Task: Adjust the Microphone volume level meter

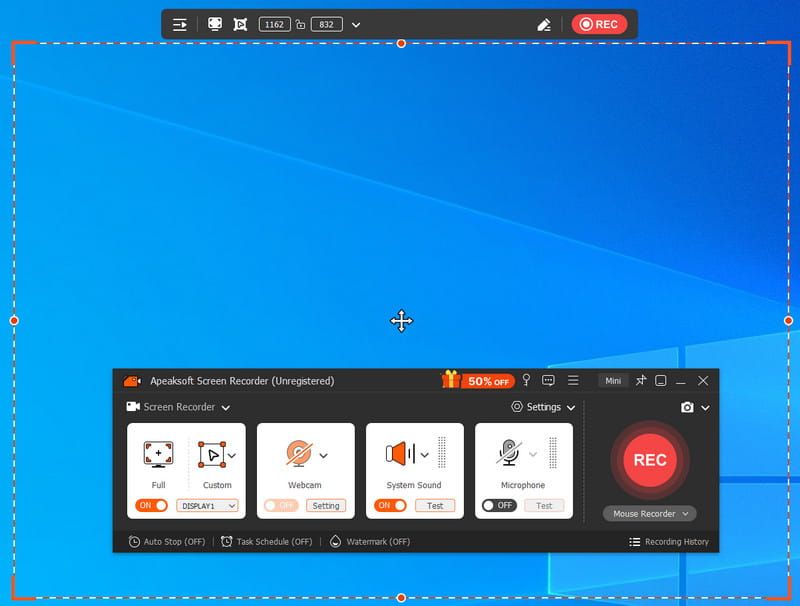Action: click(x=553, y=452)
